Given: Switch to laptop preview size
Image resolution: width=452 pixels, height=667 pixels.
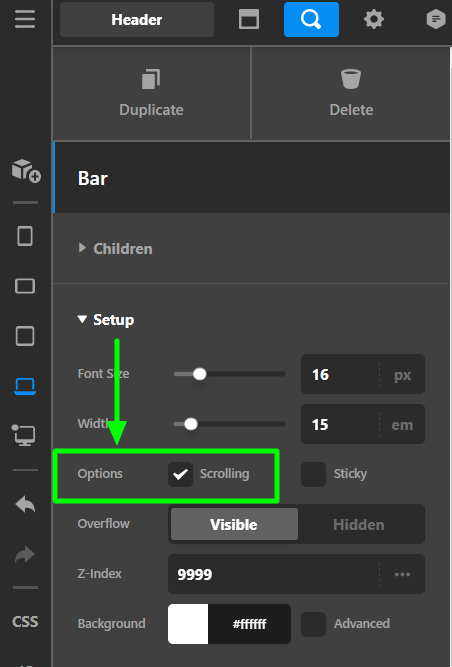Looking at the screenshot, I should tap(25, 386).
